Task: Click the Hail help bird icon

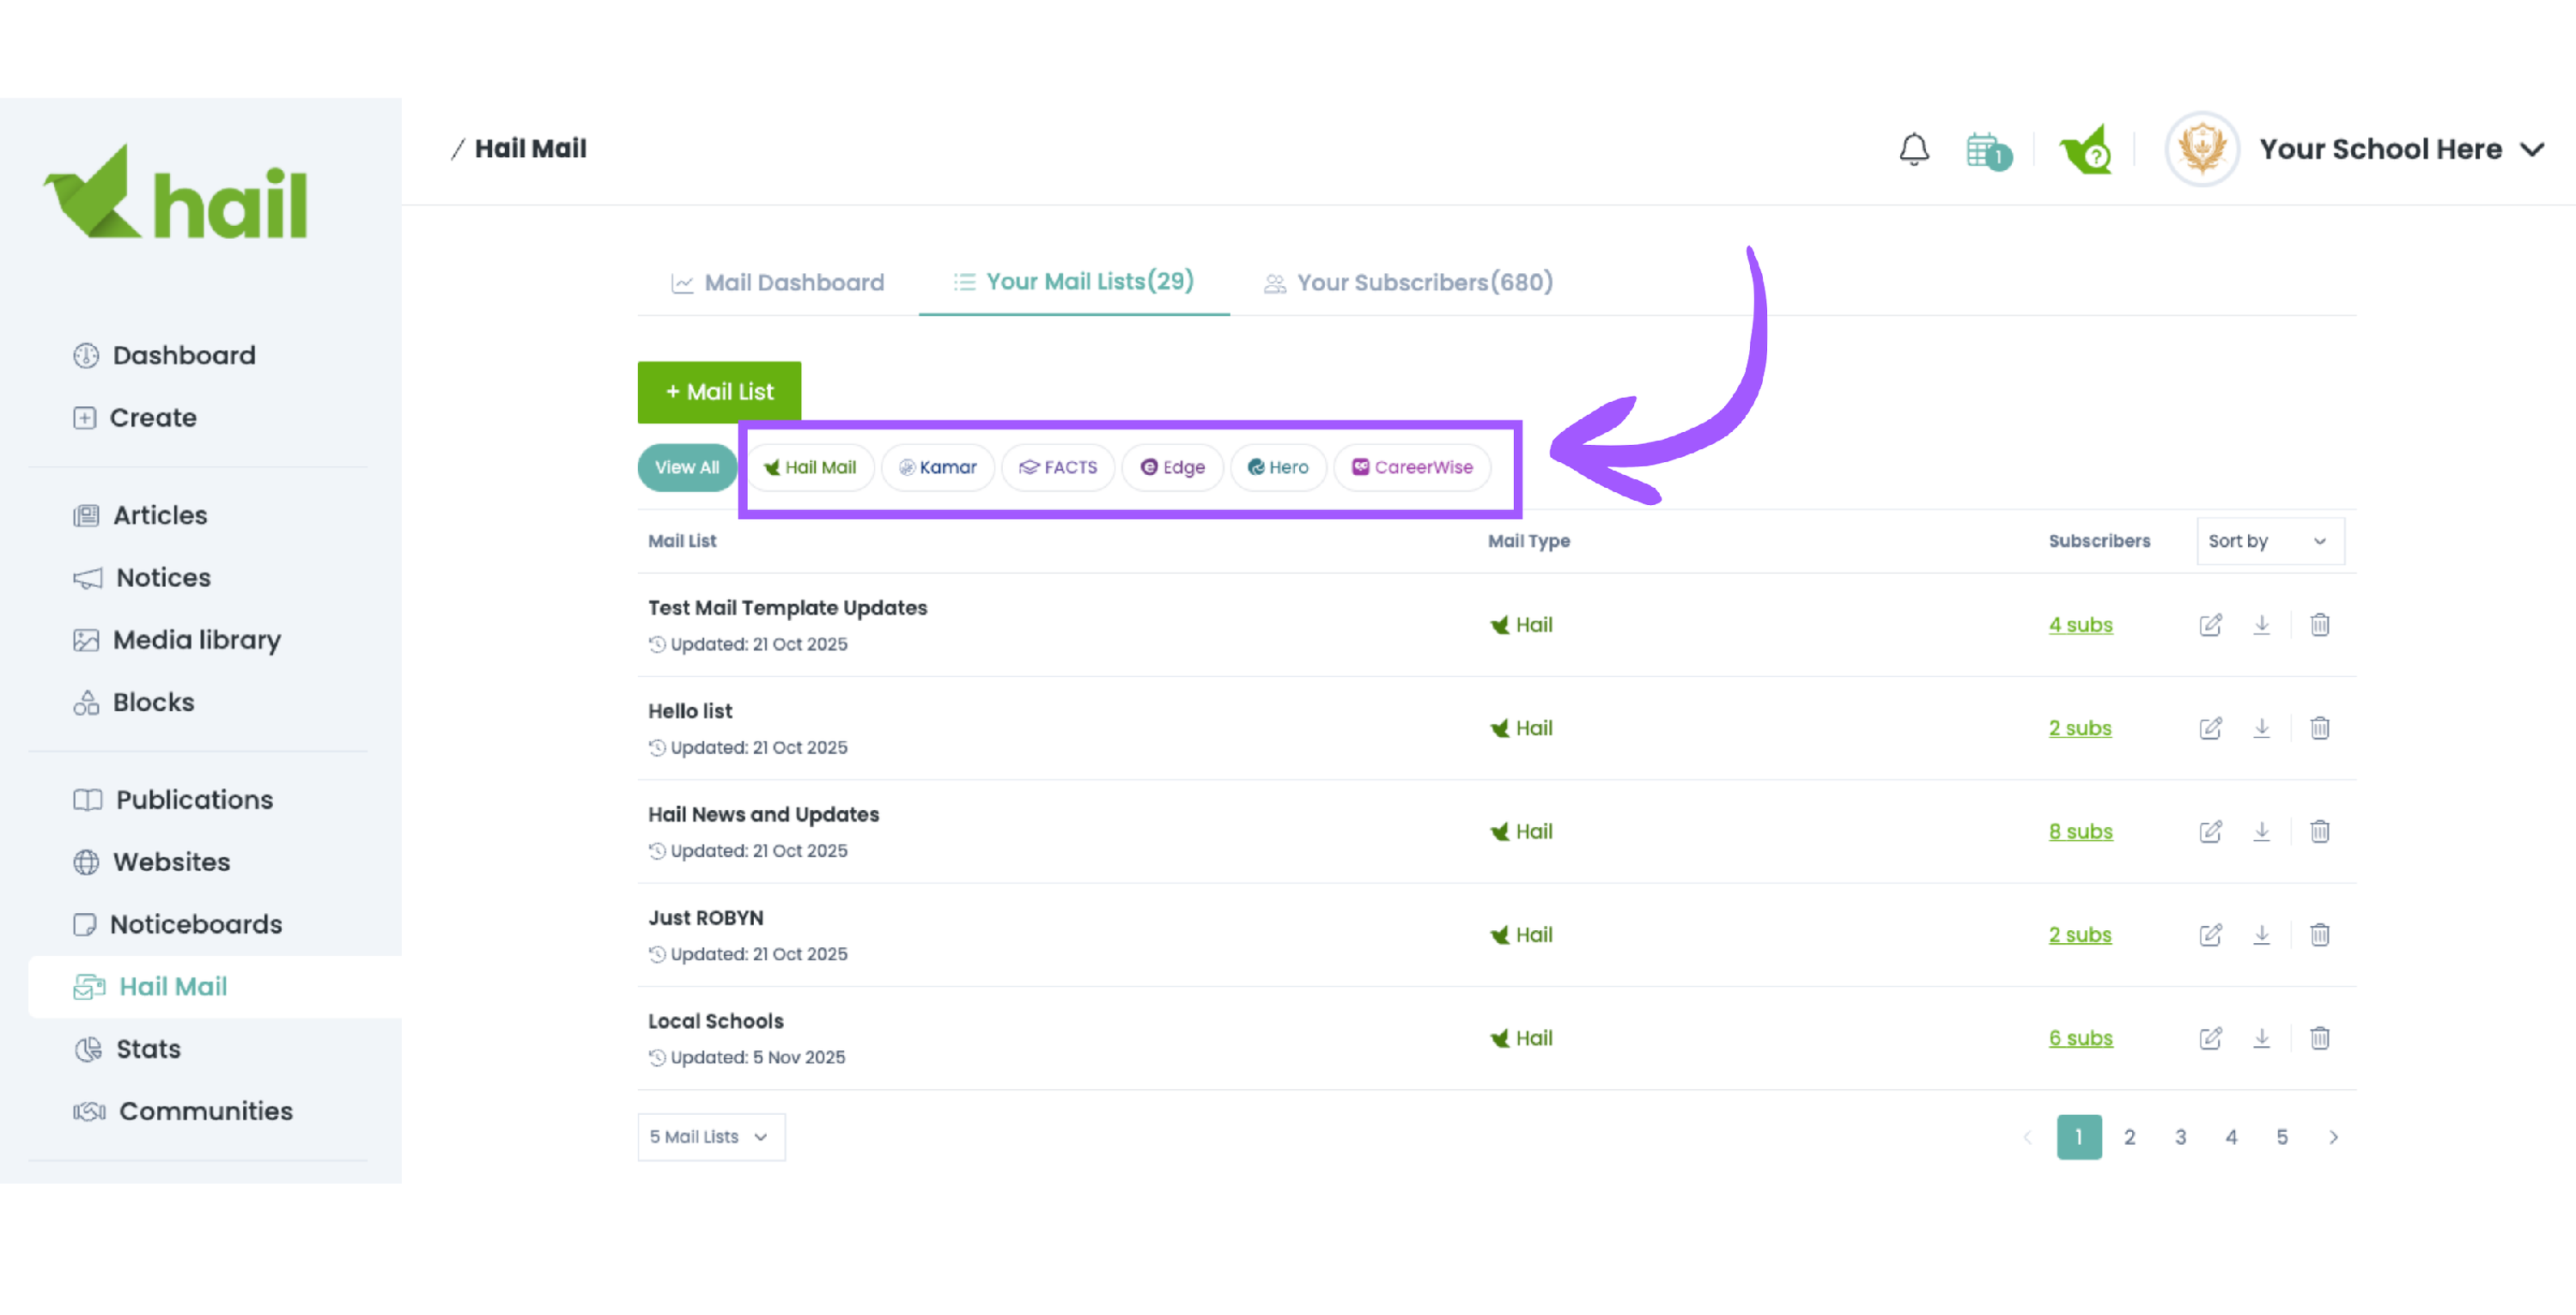Action: (x=2086, y=151)
